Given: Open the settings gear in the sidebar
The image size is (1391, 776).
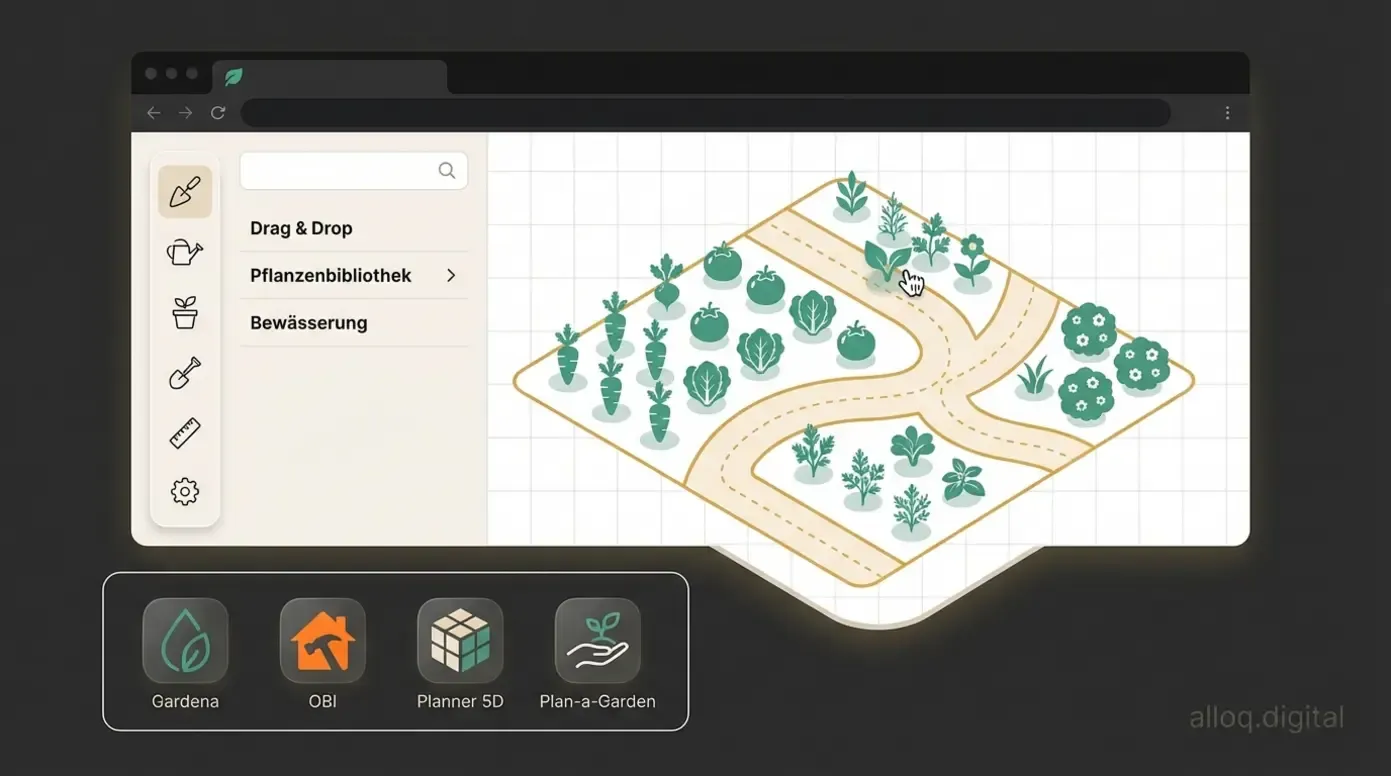Looking at the screenshot, I should [x=184, y=491].
